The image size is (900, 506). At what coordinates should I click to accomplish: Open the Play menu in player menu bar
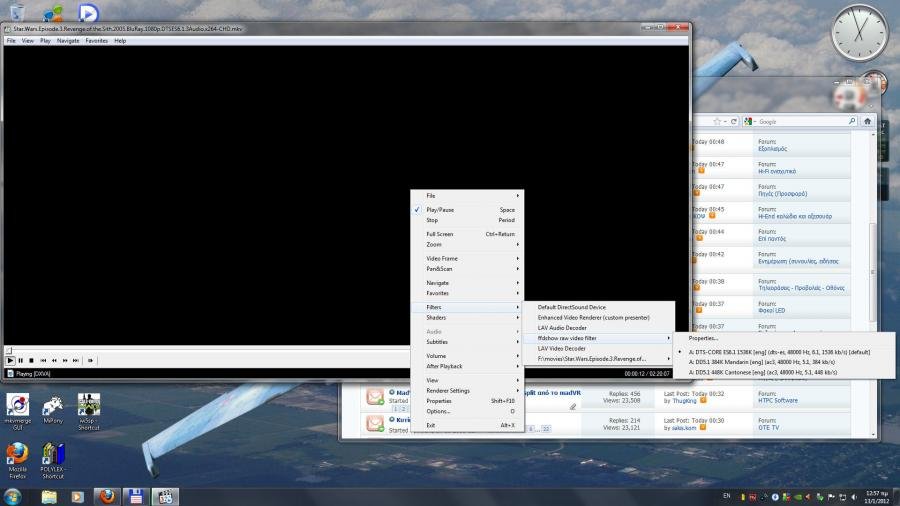point(45,41)
